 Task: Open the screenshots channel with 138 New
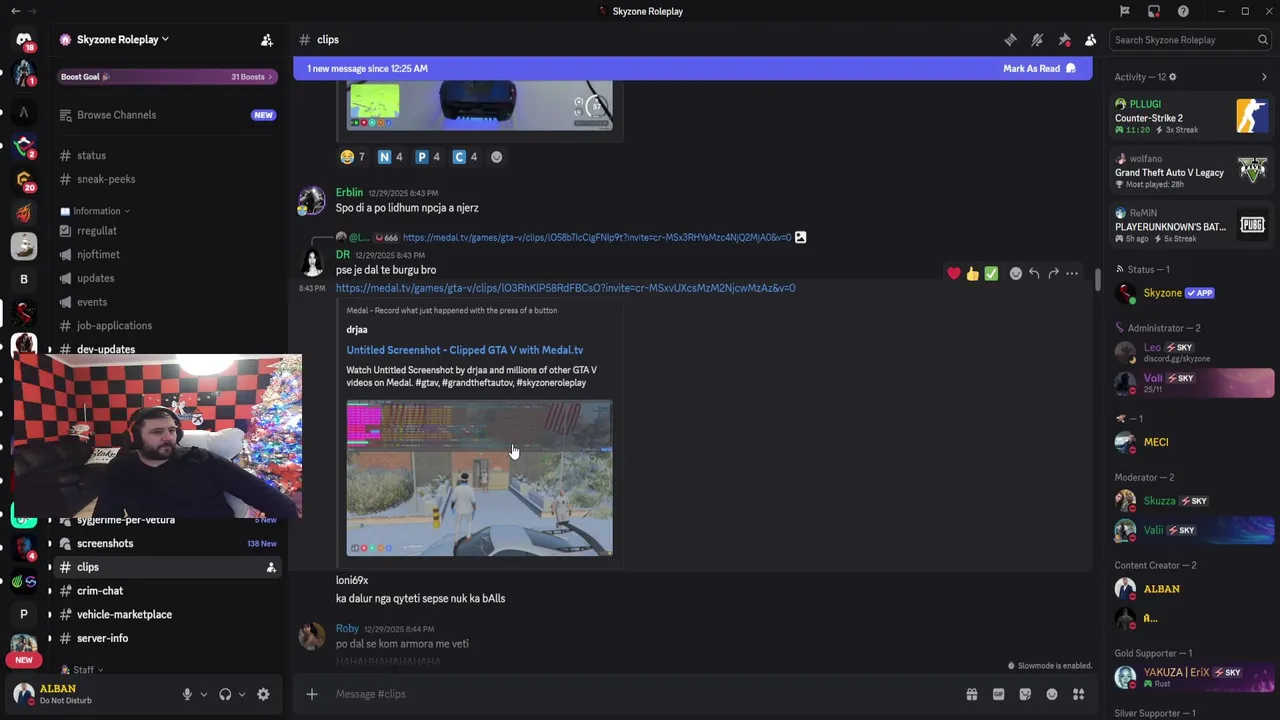pos(166,544)
